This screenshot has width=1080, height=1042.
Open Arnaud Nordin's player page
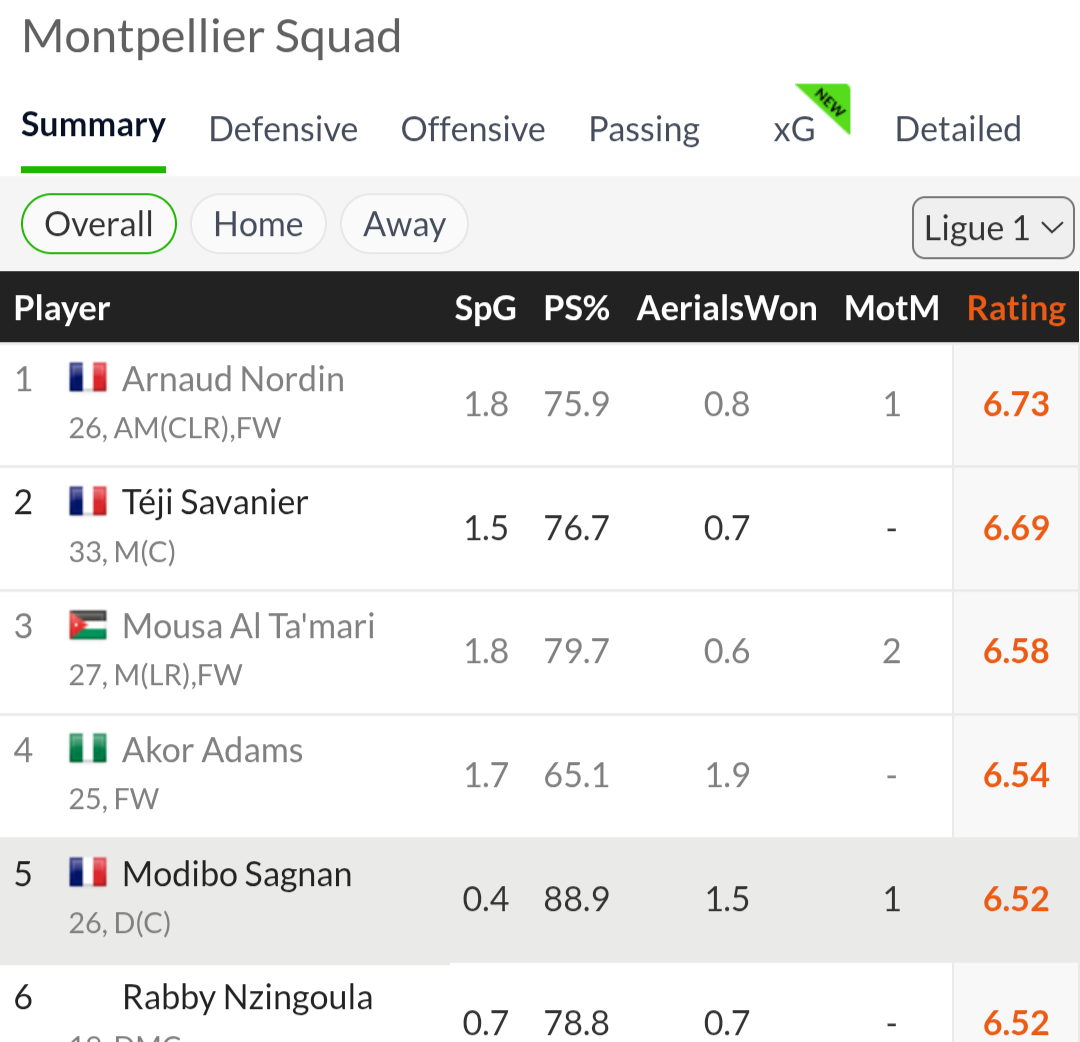tap(233, 379)
